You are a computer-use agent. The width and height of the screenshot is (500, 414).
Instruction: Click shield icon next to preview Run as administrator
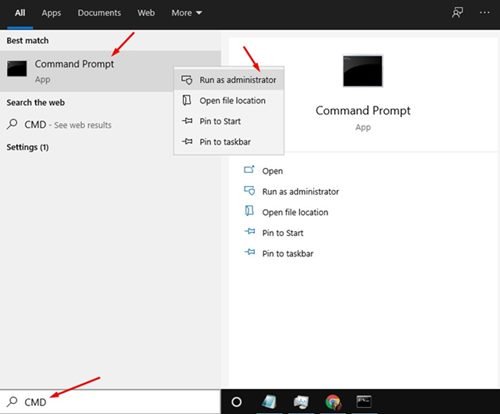(x=249, y=191)
